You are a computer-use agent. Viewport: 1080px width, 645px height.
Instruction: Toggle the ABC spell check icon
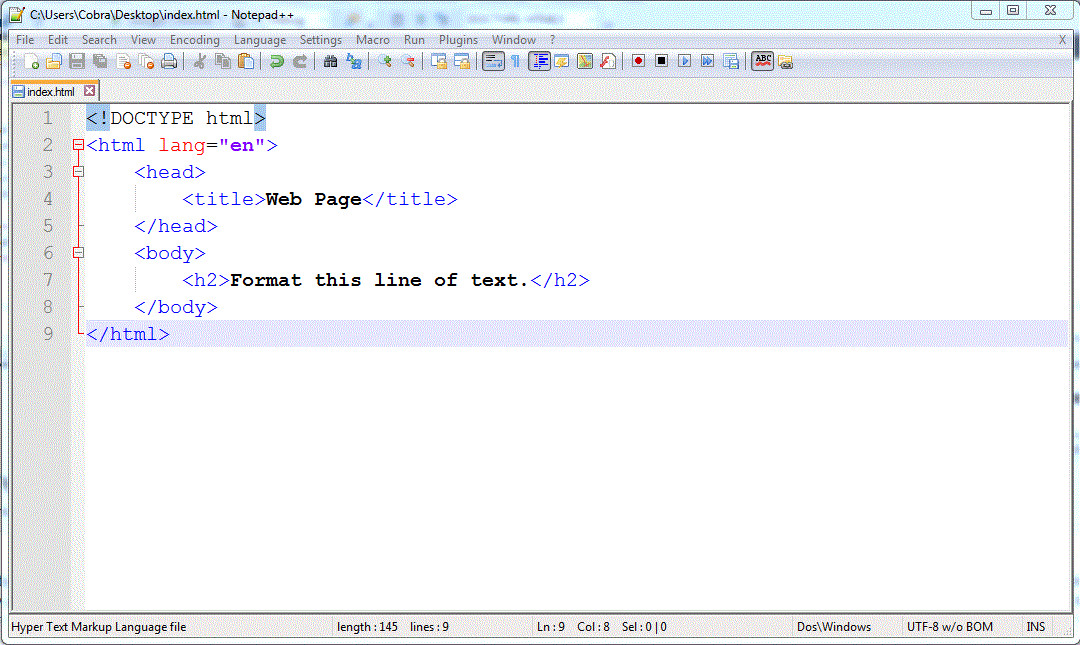[762, 61]
